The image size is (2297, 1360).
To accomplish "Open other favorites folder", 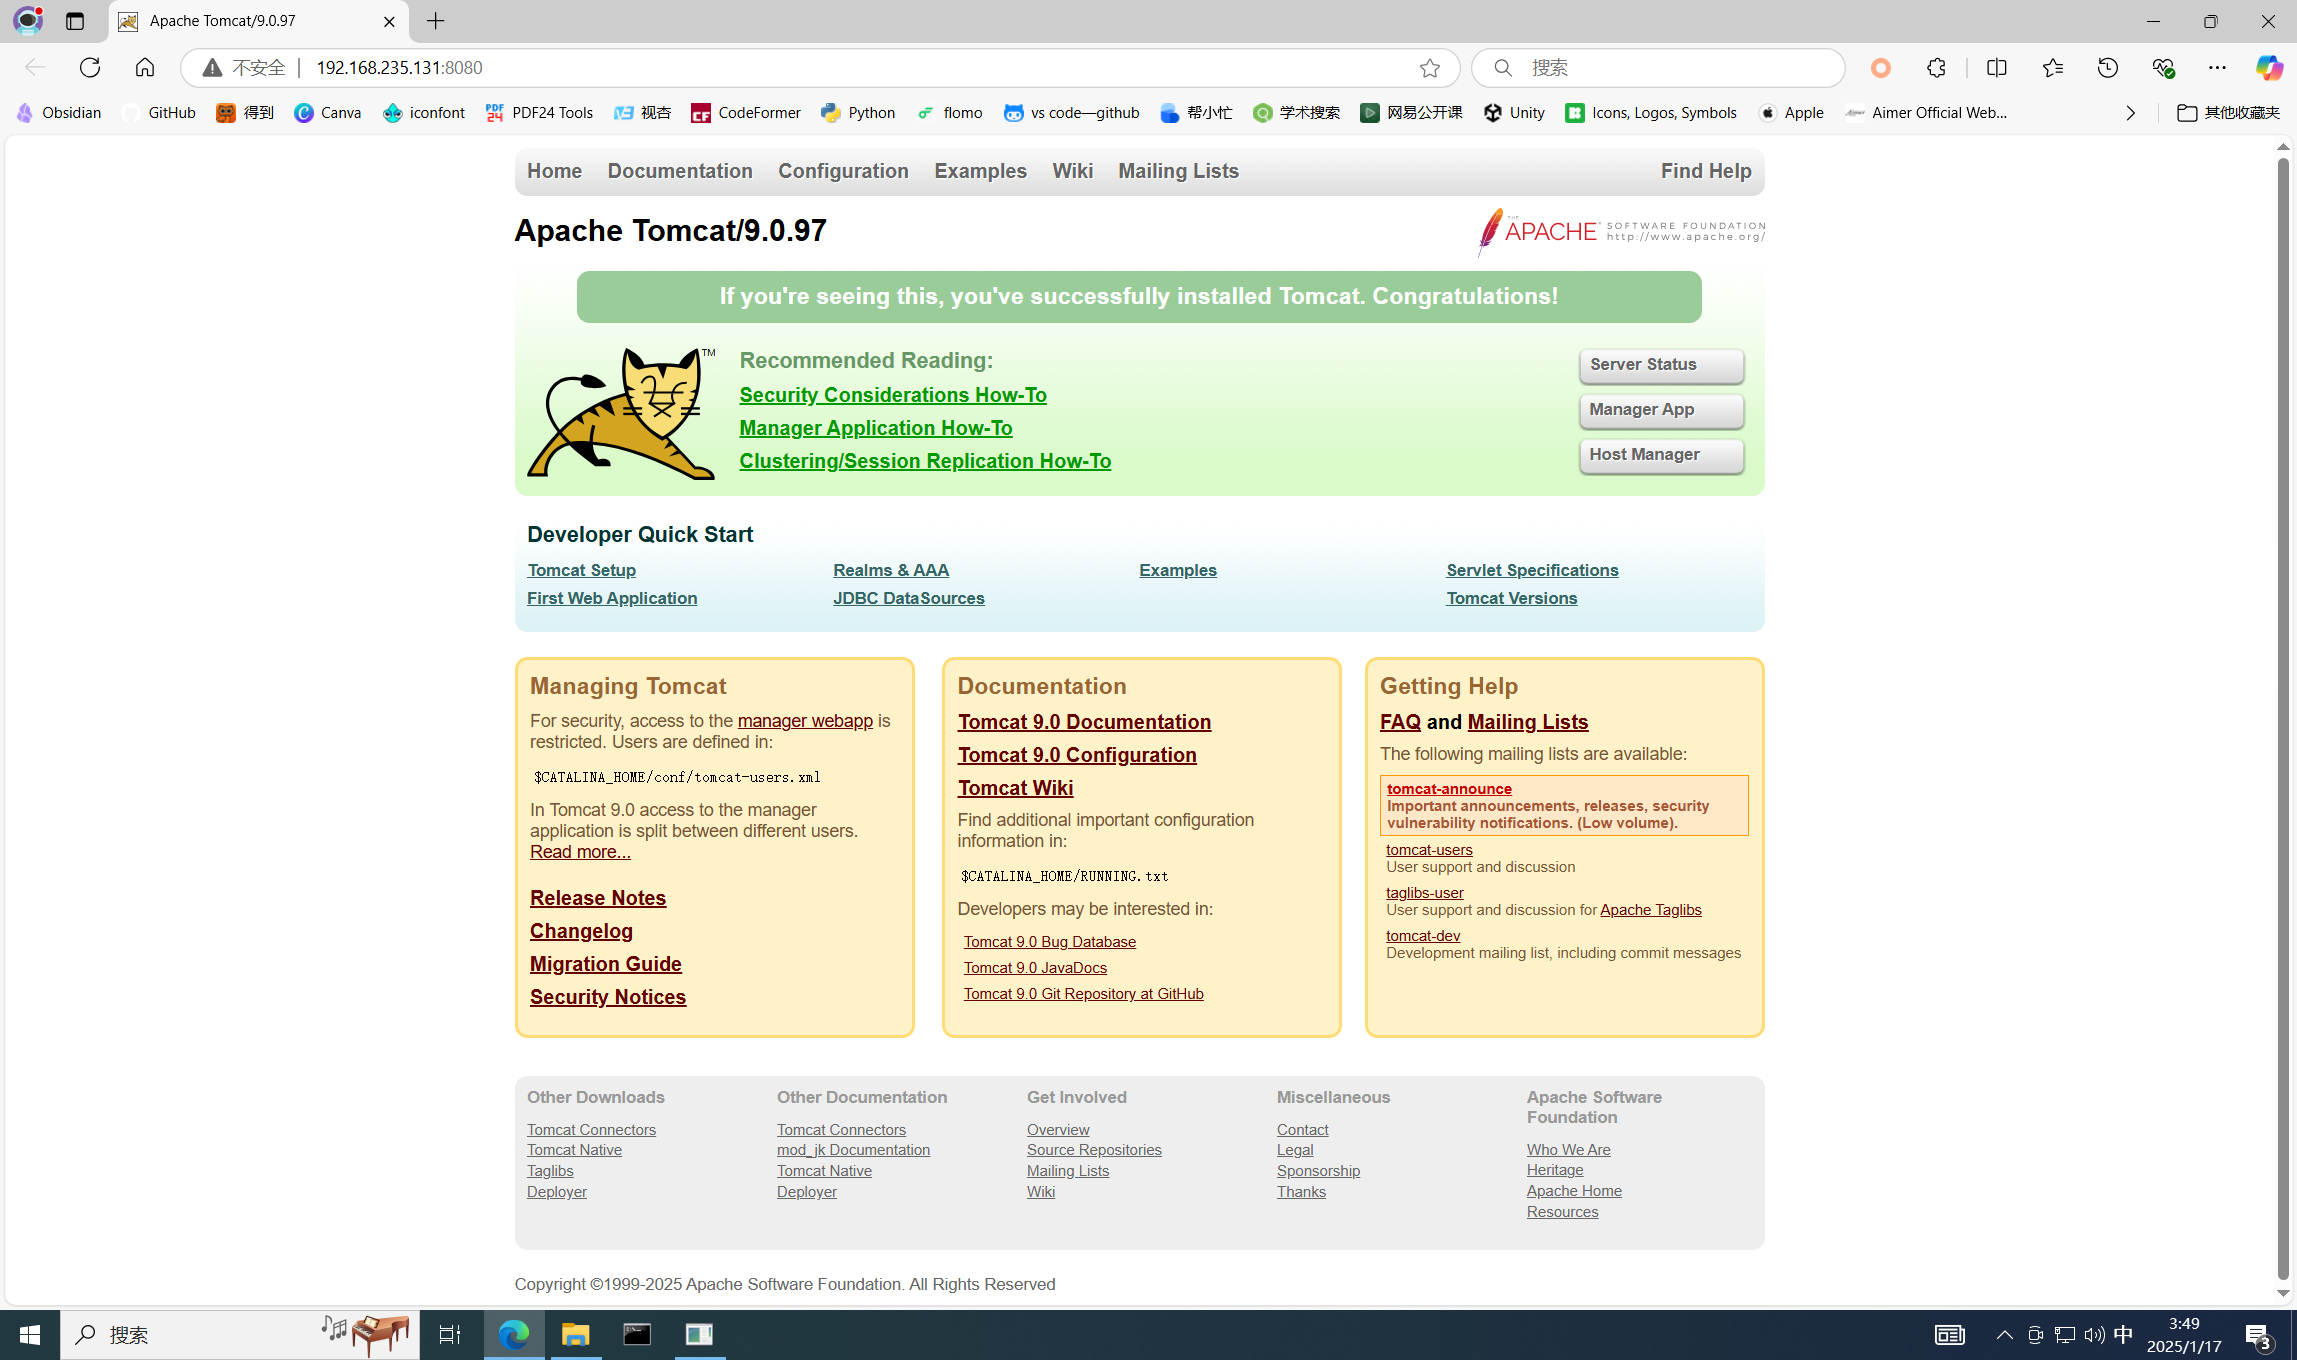I will pyautogui.click(x=2229, y=113).
